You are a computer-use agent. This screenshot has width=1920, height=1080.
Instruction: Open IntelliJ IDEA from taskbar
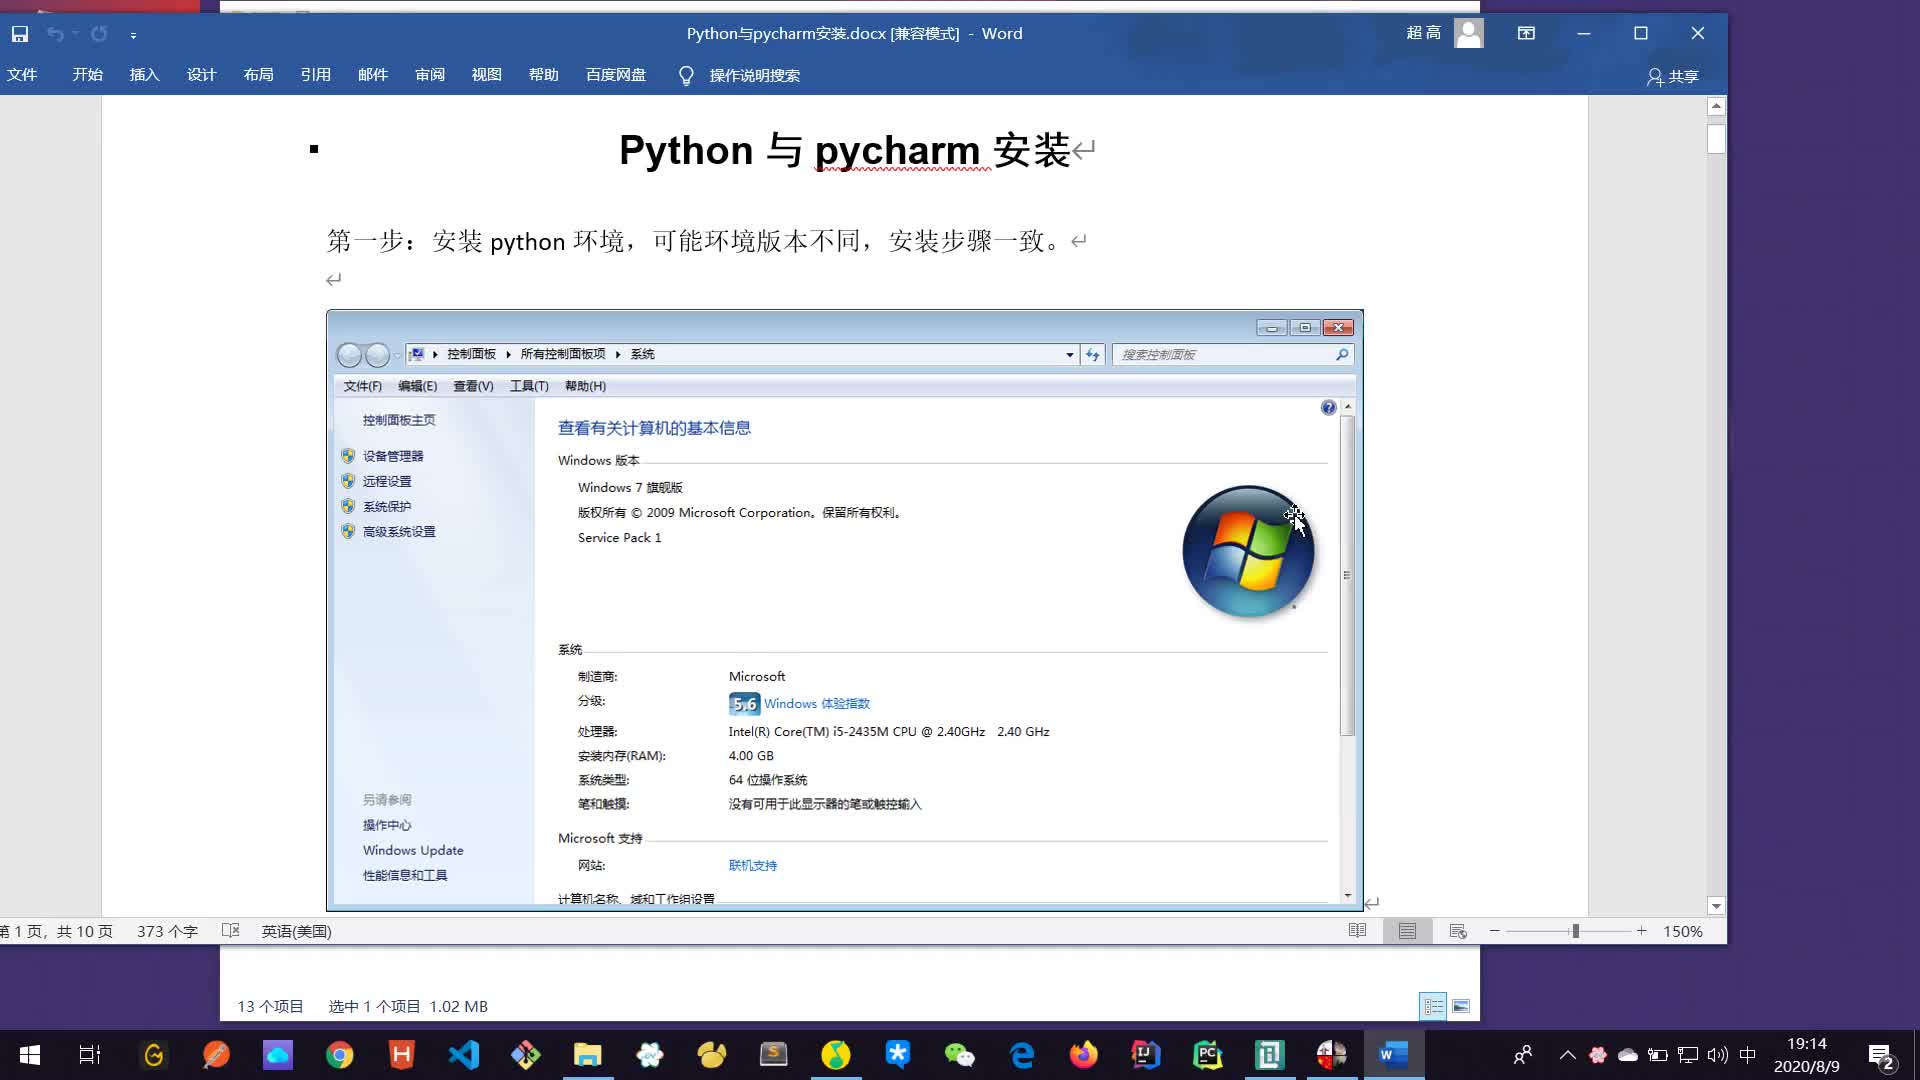pos(1146,1055)
